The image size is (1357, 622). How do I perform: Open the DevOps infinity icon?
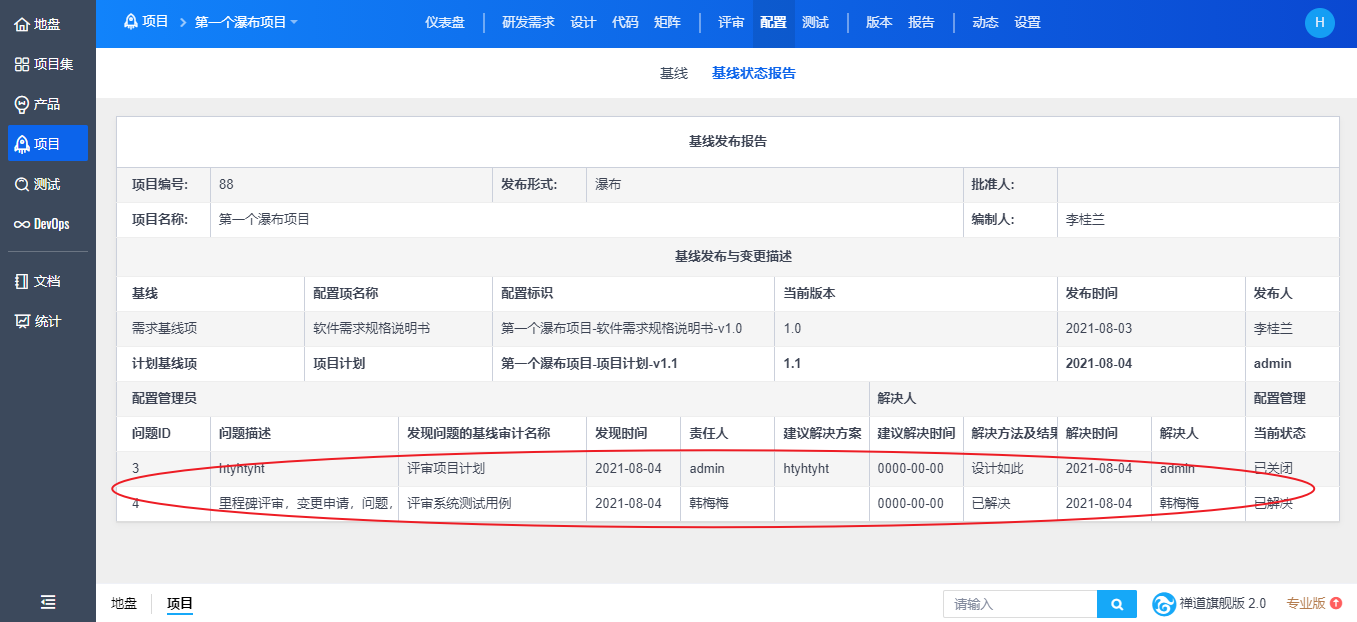pyautogui.click(x=22, y=224)
